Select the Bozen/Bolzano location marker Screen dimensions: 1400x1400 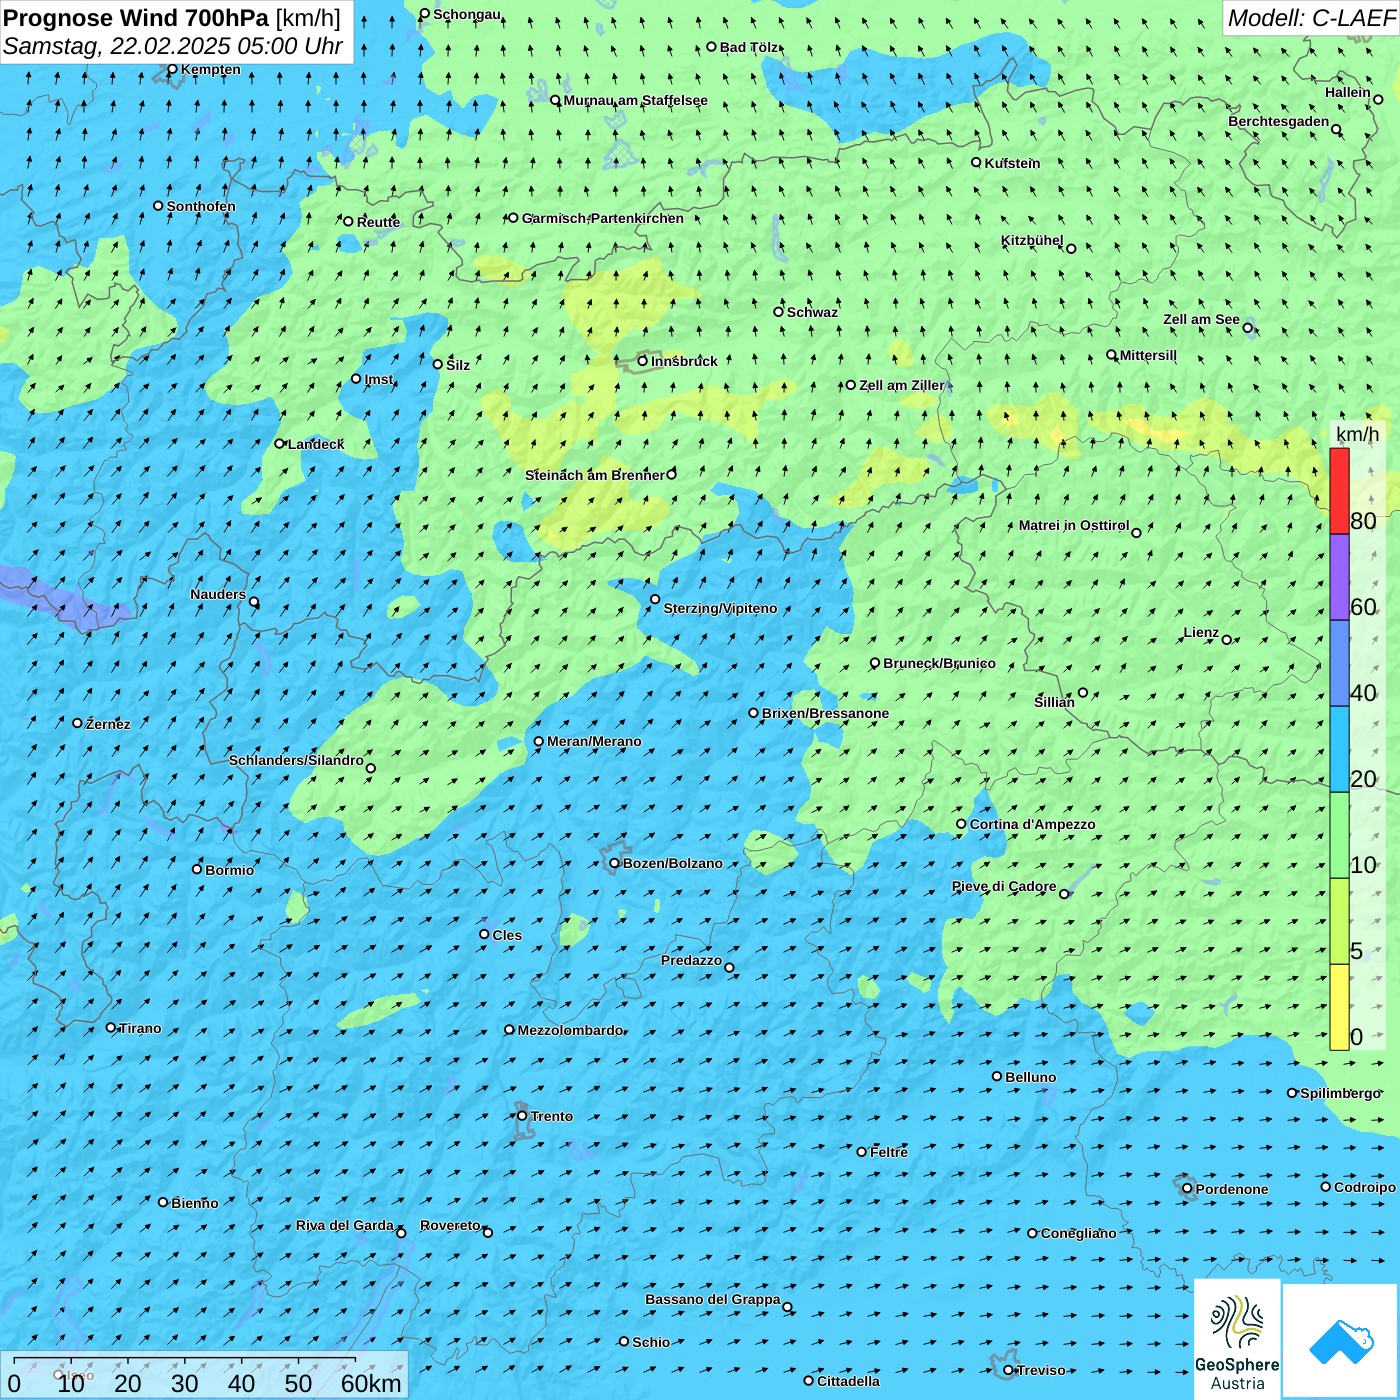[615, 863]
